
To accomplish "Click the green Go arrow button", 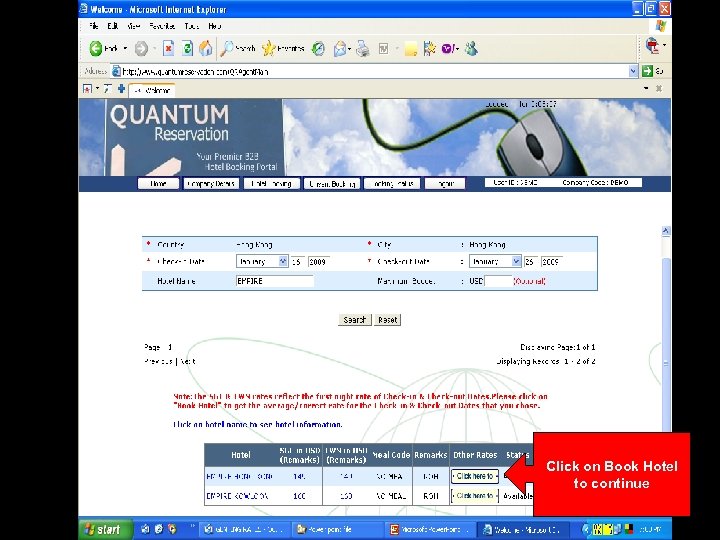I will pyautogui.click(x=647, y=71).
